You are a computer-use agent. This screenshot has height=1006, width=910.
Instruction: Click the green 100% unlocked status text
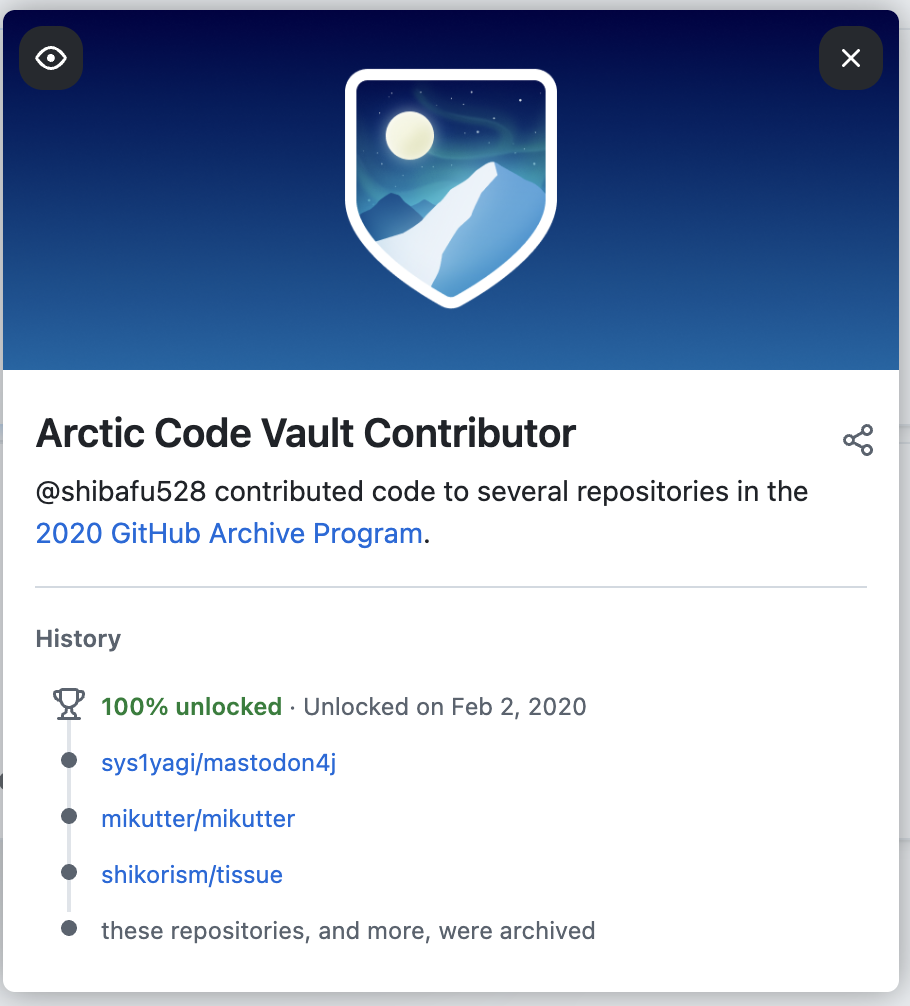pyautogui.click(x=192, y=707)
